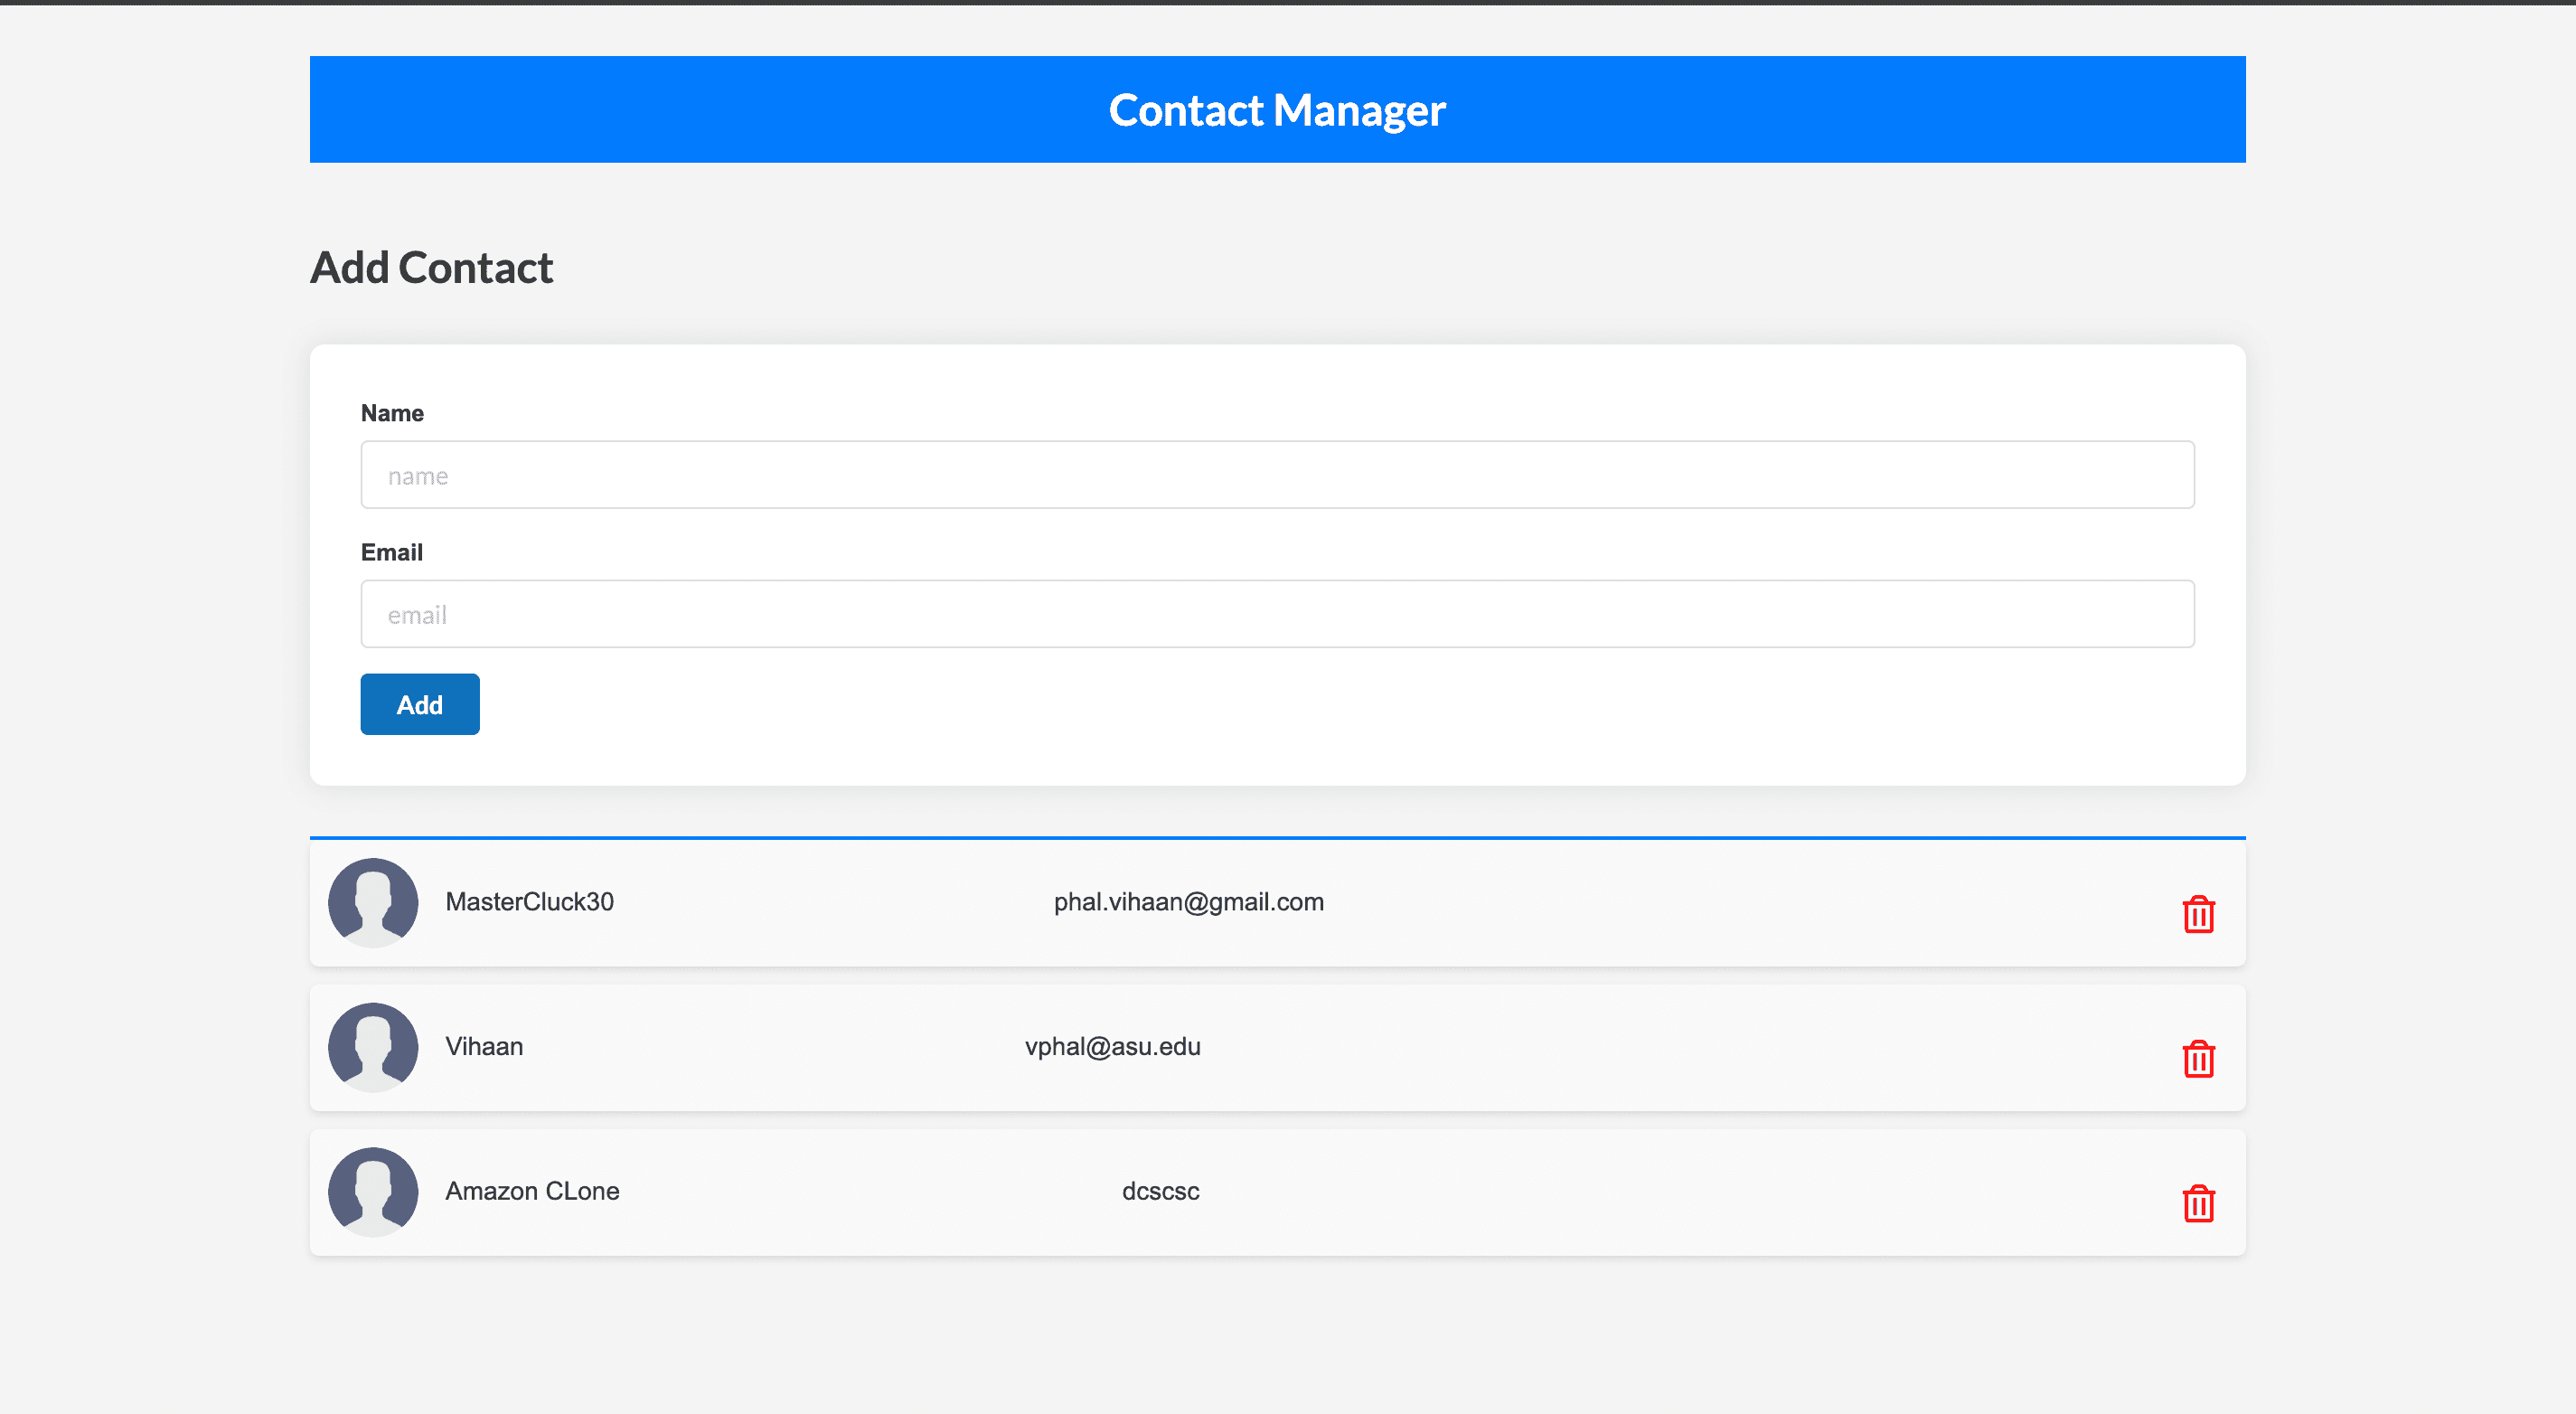Click the email vphal@asu.edu
Image resolution: width=2576 pixels, height=1414 pixels.
pyautogui.click(x=1113, y=1047)
